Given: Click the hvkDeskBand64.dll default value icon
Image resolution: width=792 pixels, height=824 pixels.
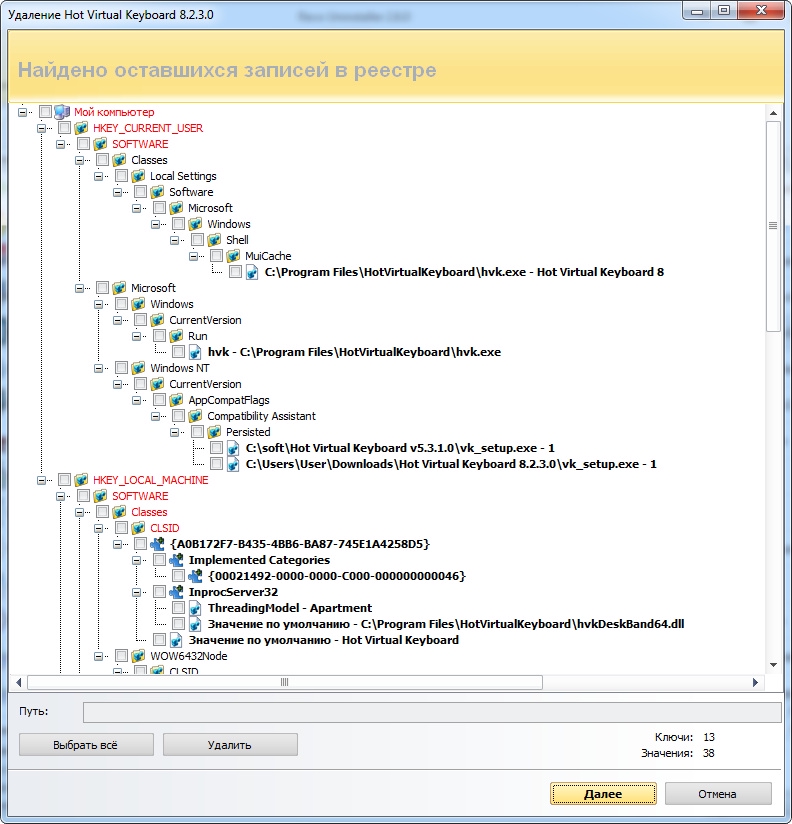Looking at the screenshot, I should 195,624.
